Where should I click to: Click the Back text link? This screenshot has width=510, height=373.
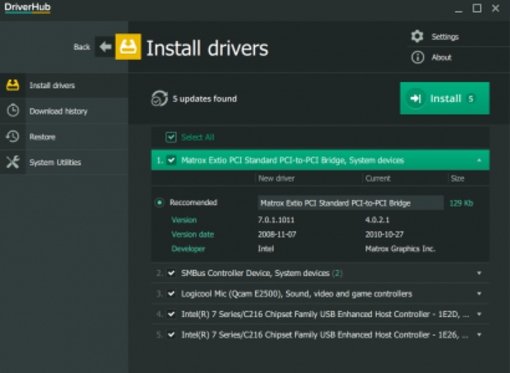[x=82, y=47]
